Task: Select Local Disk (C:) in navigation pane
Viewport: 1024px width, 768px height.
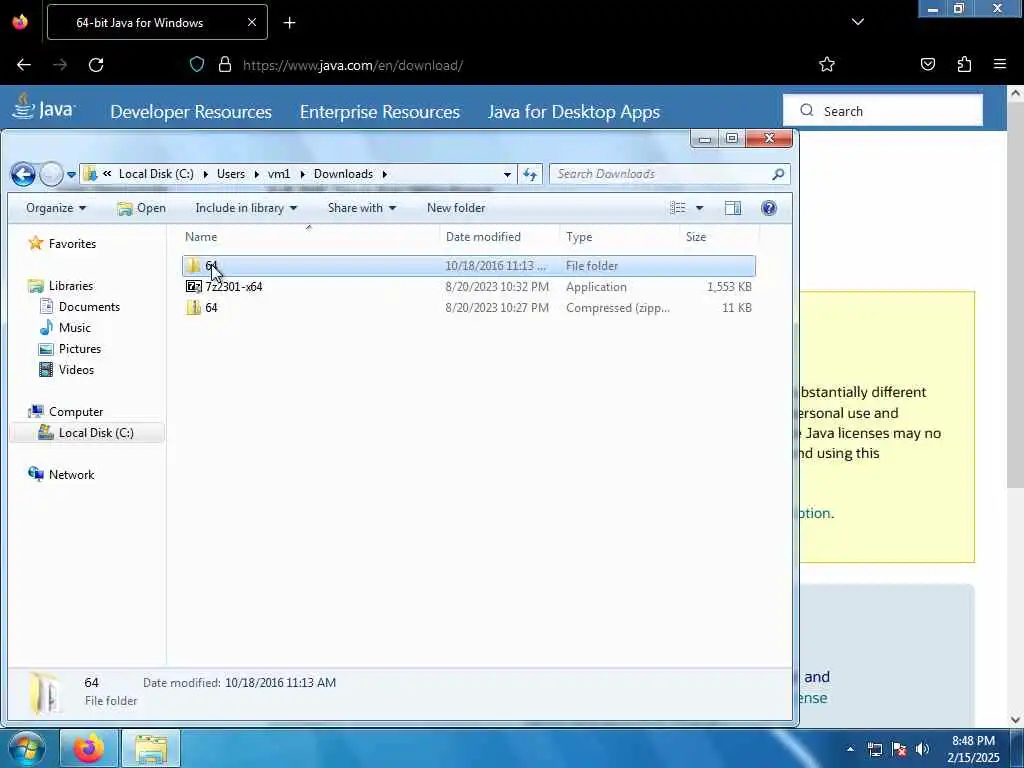Action: pos(87,433)
